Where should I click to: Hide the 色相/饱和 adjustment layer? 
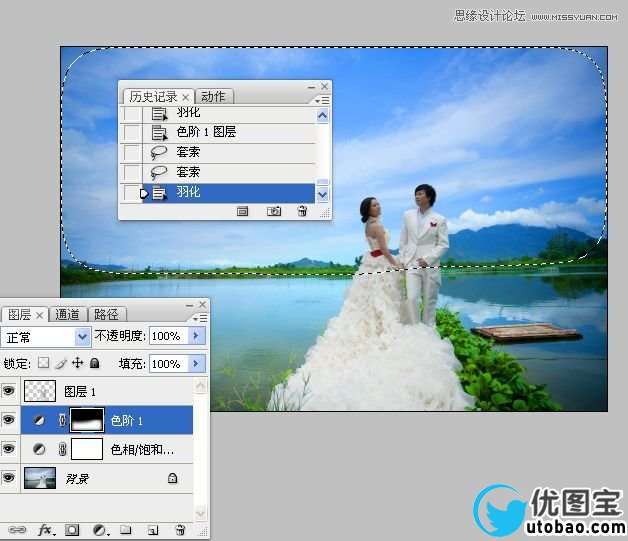[9, 448]
